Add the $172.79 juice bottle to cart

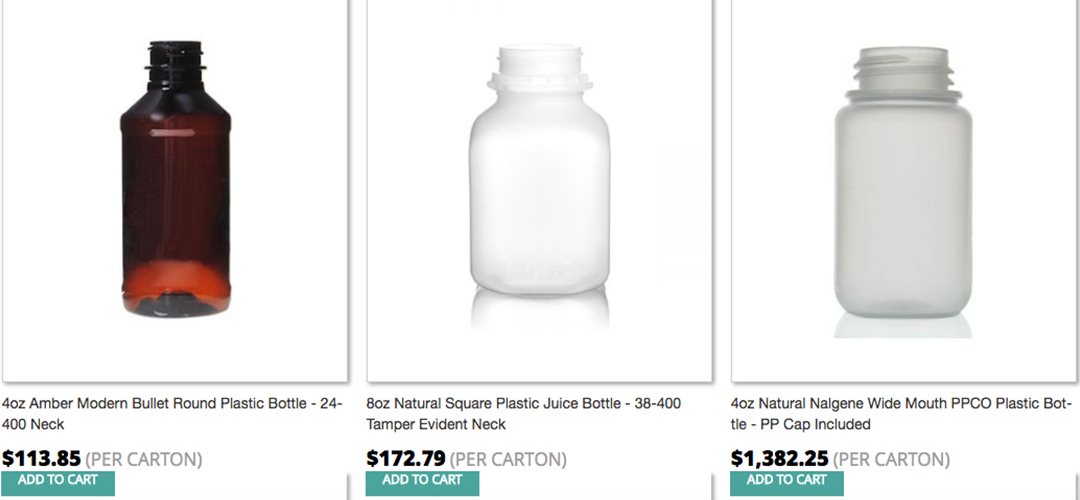tap(422, 482)
